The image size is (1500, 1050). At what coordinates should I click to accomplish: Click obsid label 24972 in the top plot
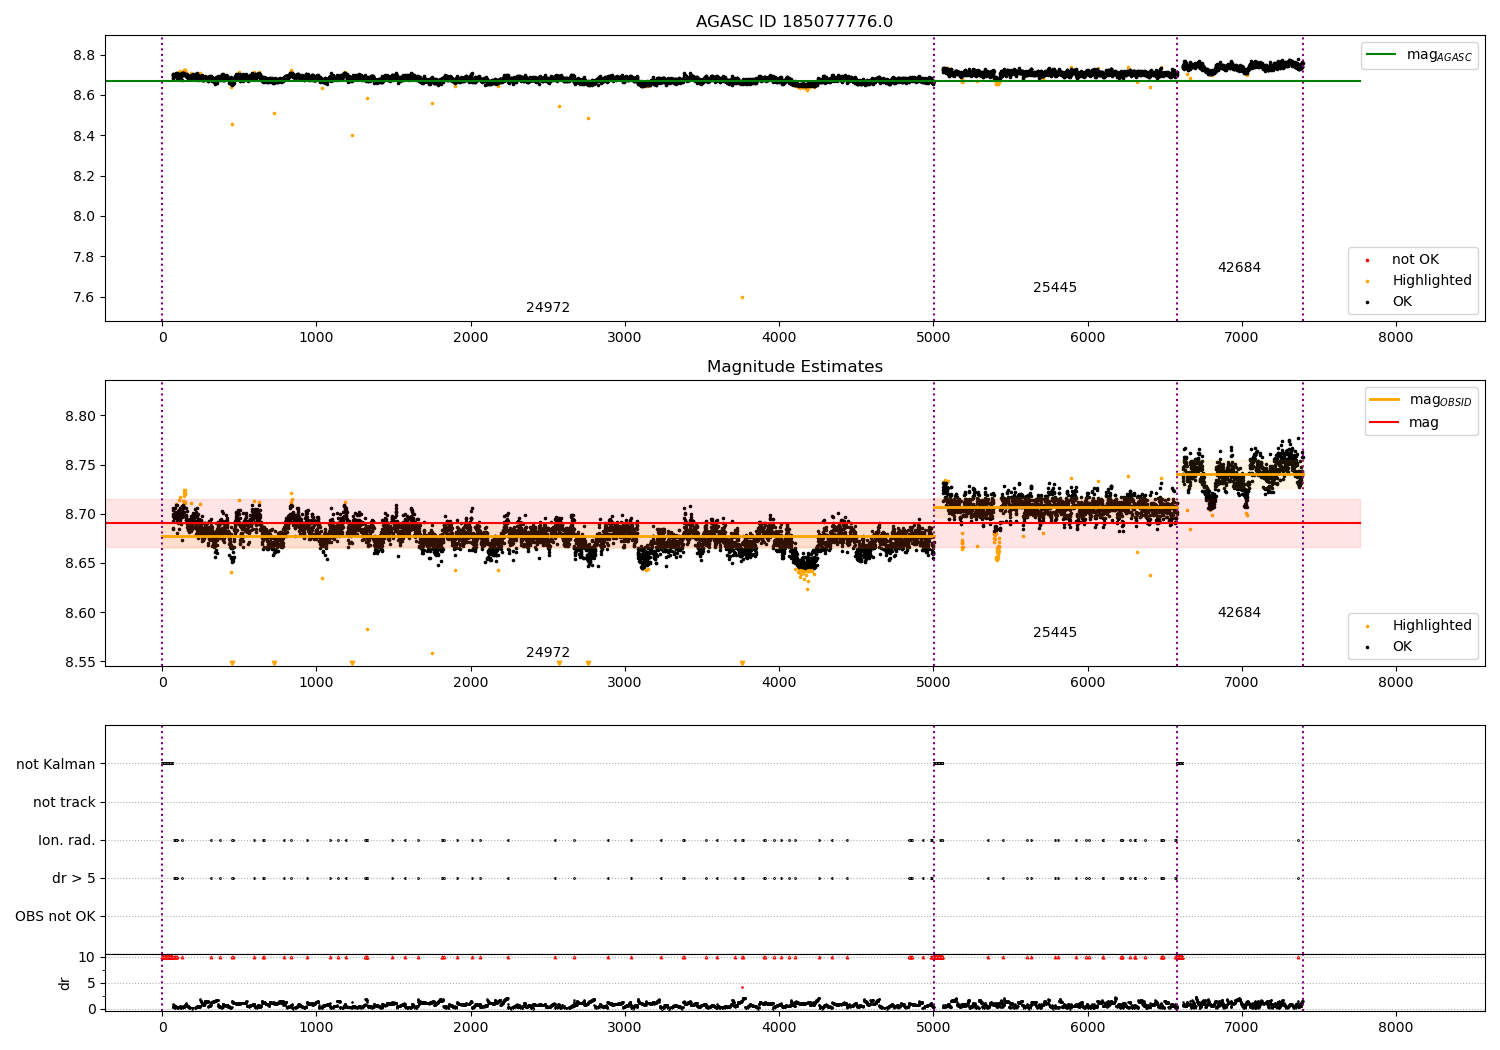pyautogui.click(x=548, y=308)
